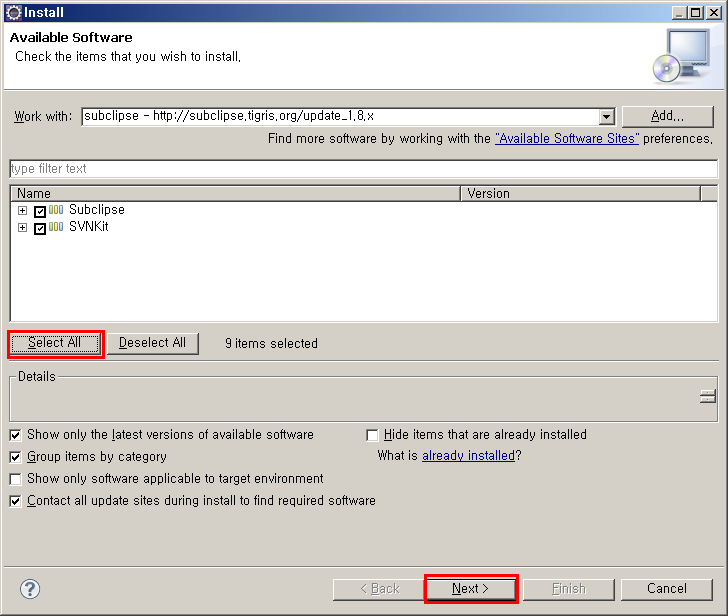728x616 pixels.
Task: Click the SVNKit category icon
Action: click(56, 227)
